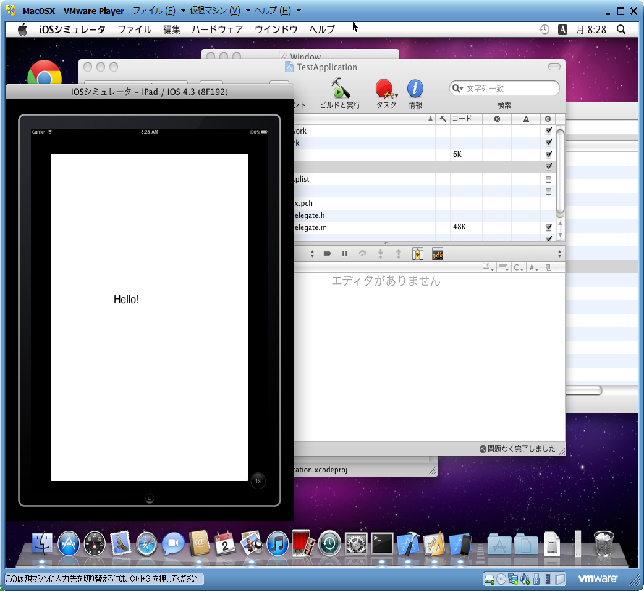Image resolution: width=644 pixels, height=591 pixels.
Task: Open the blue Info icon
Action: (415, 88)
